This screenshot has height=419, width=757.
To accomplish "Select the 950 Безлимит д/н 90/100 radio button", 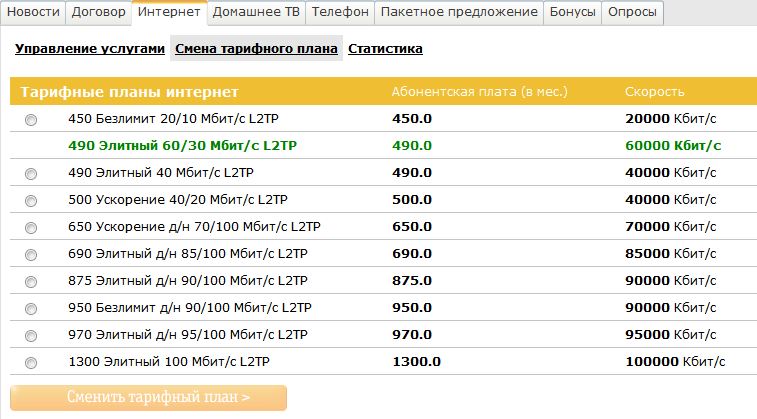I will (x=31, y=308).
